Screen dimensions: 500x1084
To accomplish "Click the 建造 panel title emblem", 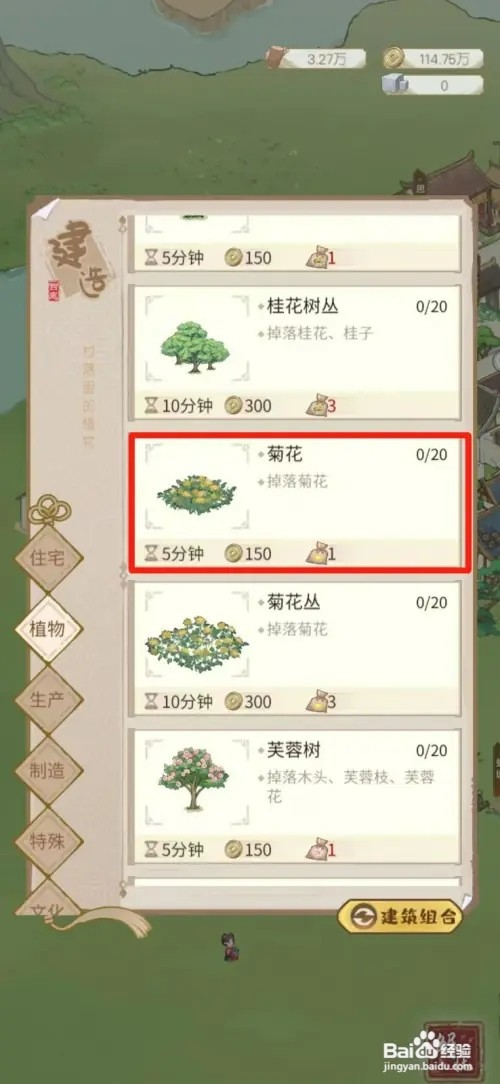I will click(x=77, y=261).
